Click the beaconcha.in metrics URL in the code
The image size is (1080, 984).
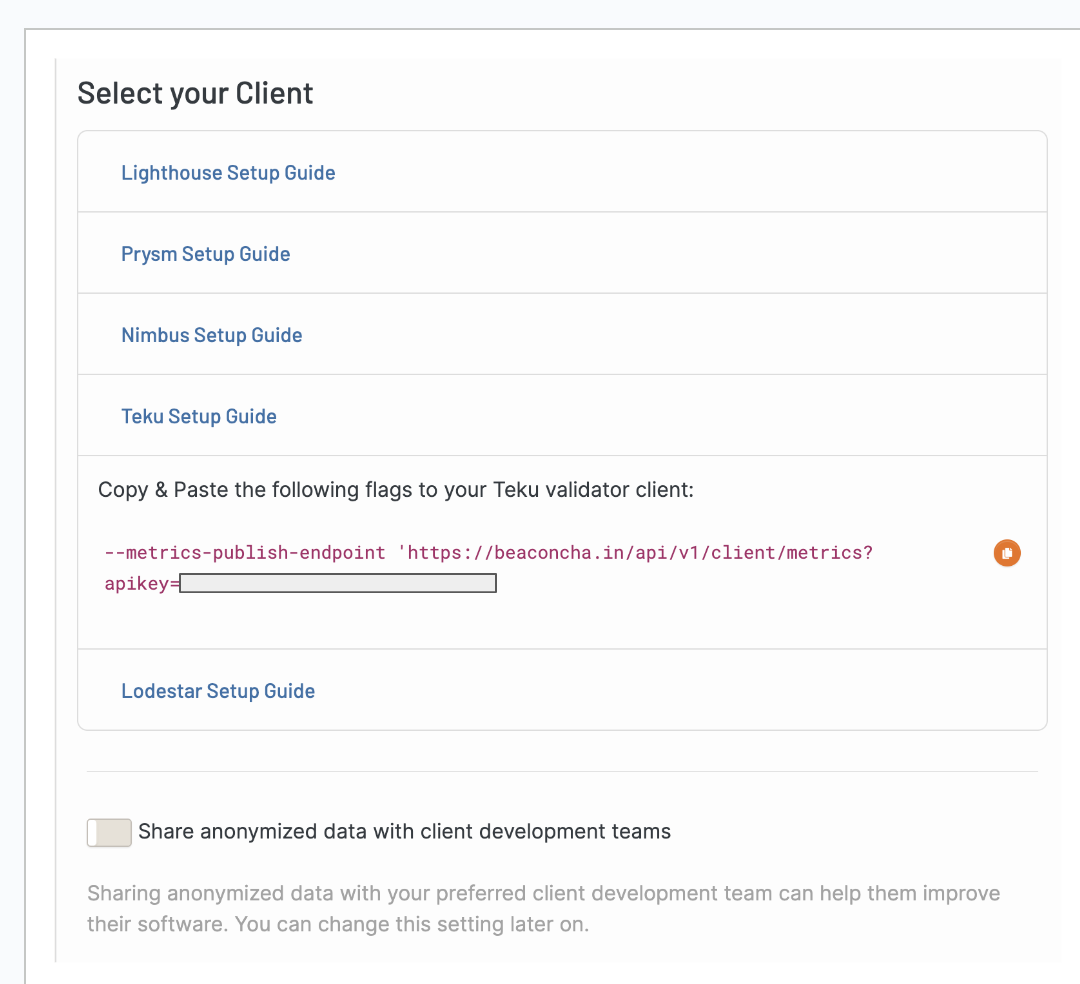pos(640,553)
